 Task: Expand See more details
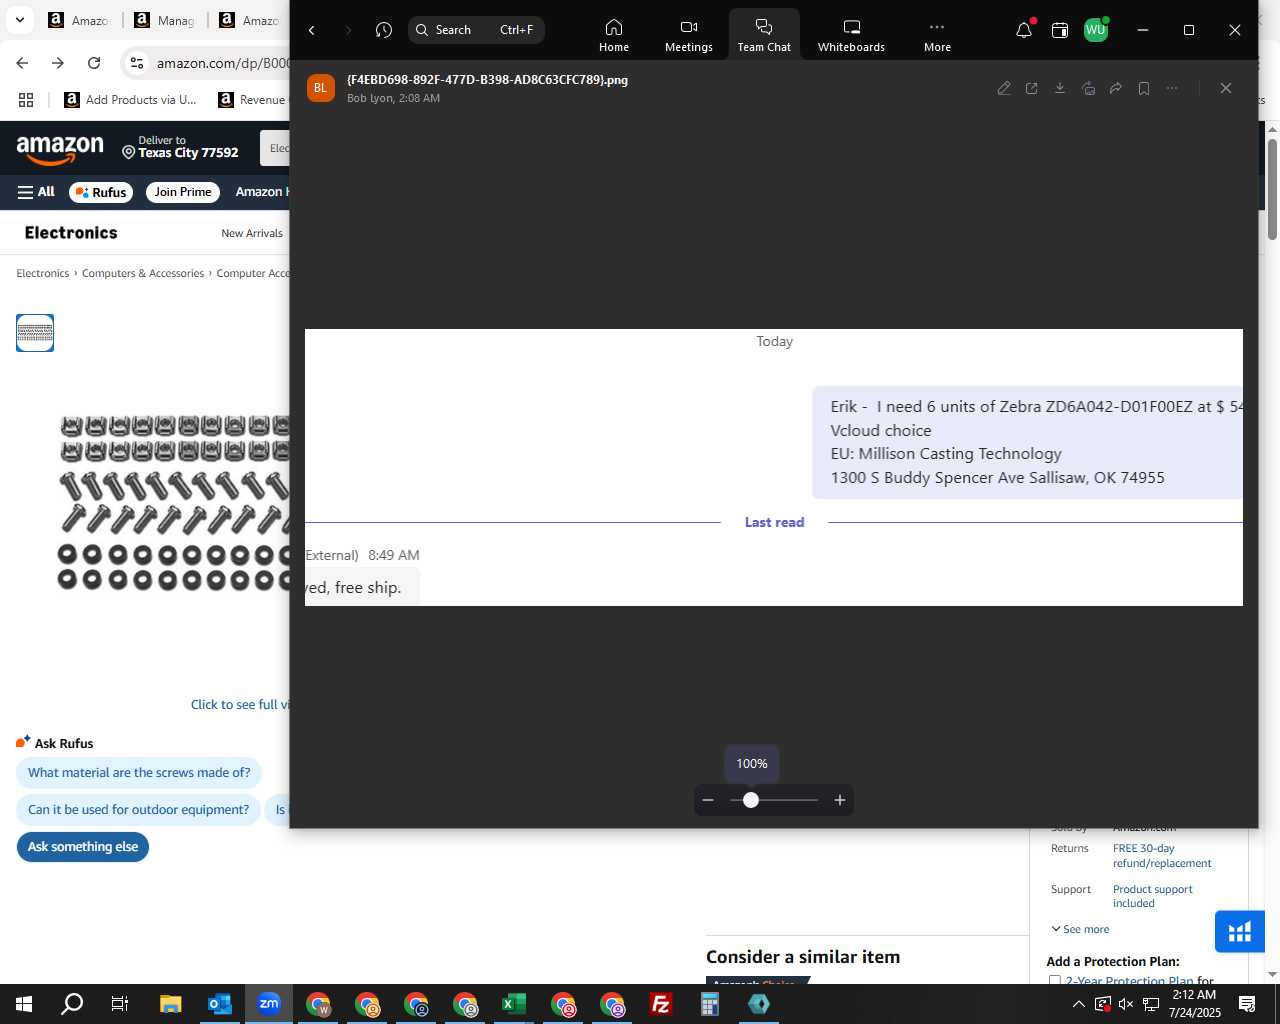(1080, 929)
